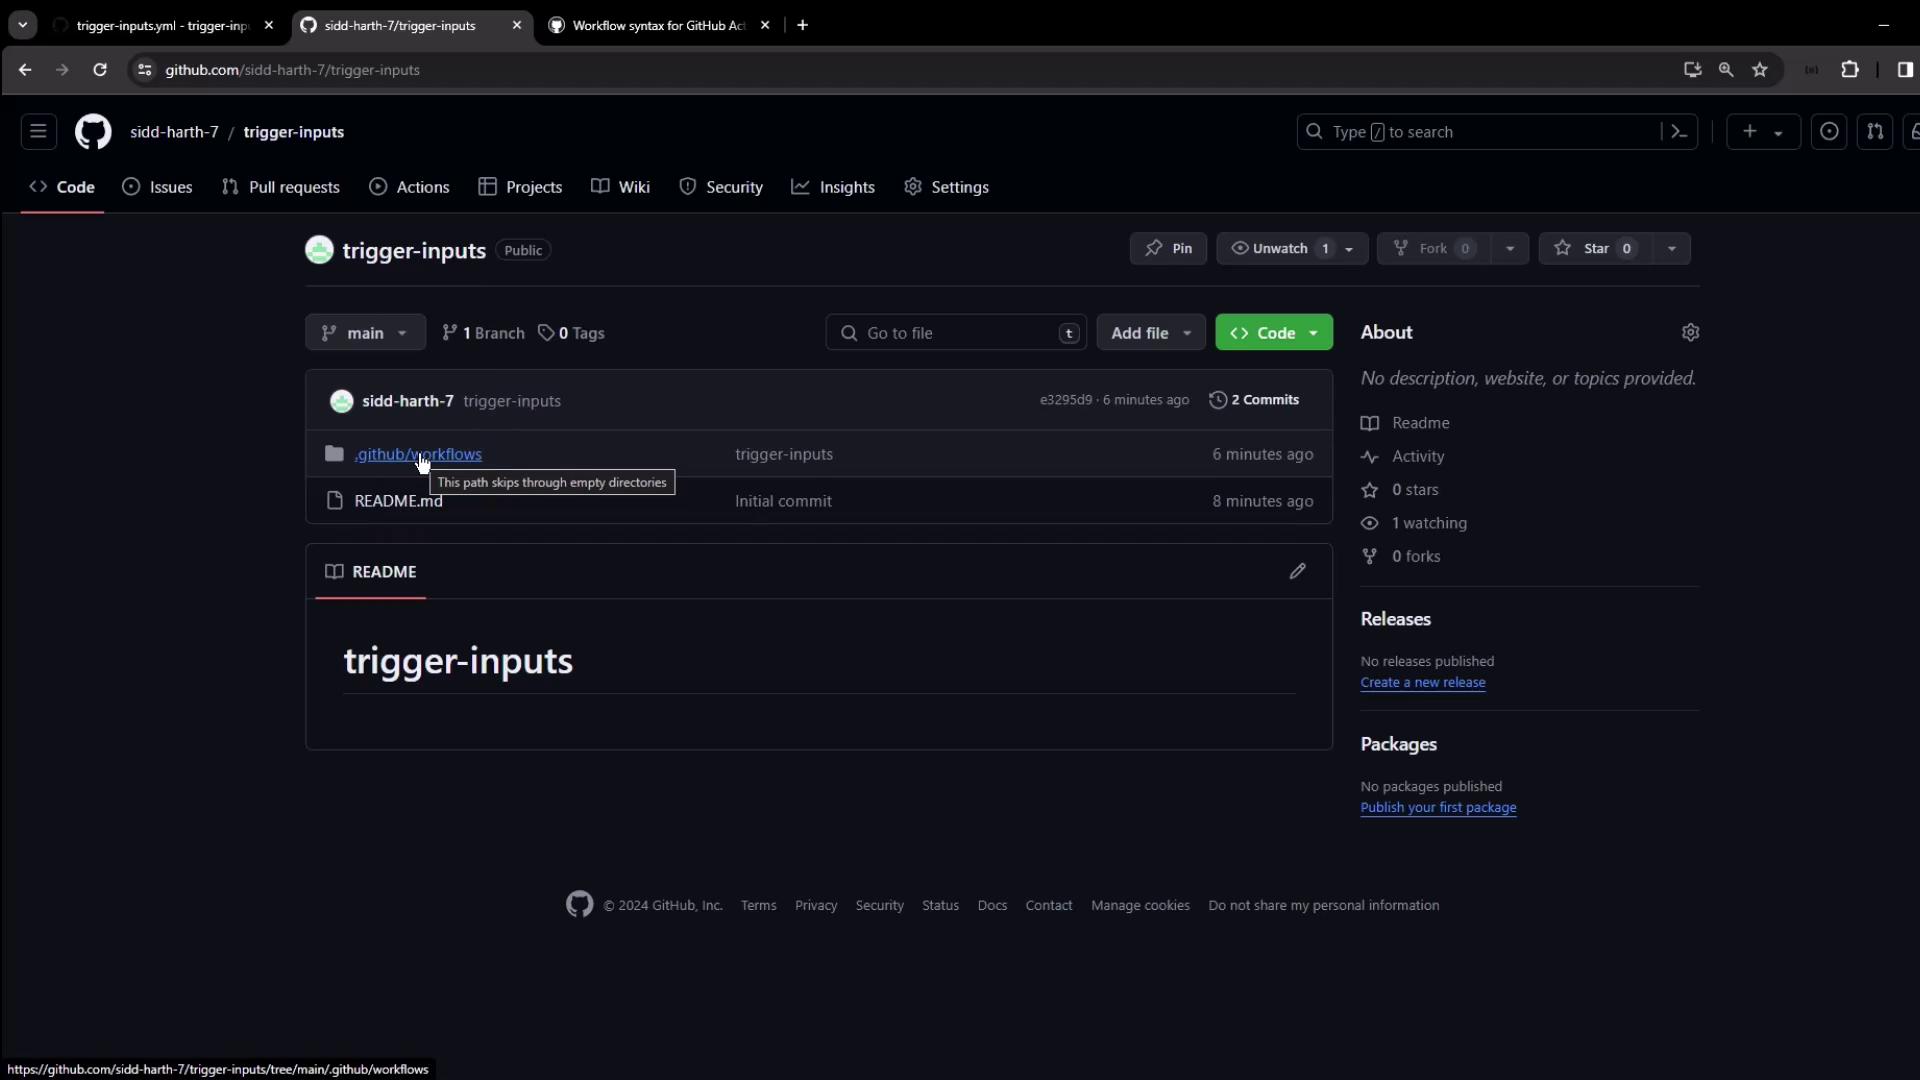Expand the Add file dropdown

(1151, 333)
